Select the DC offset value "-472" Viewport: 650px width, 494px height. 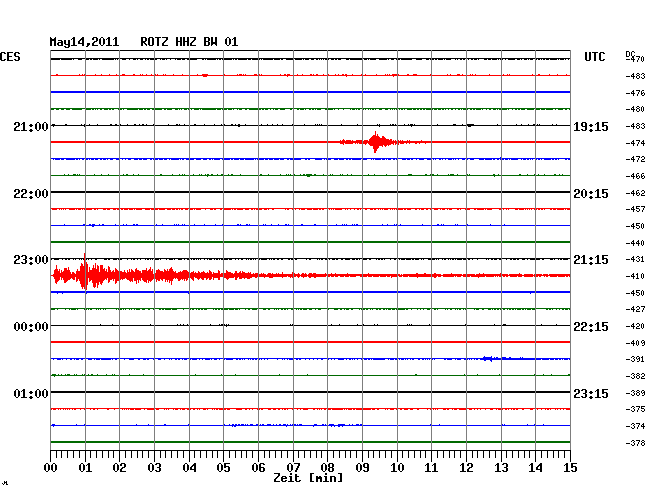(x=635, y=159)
